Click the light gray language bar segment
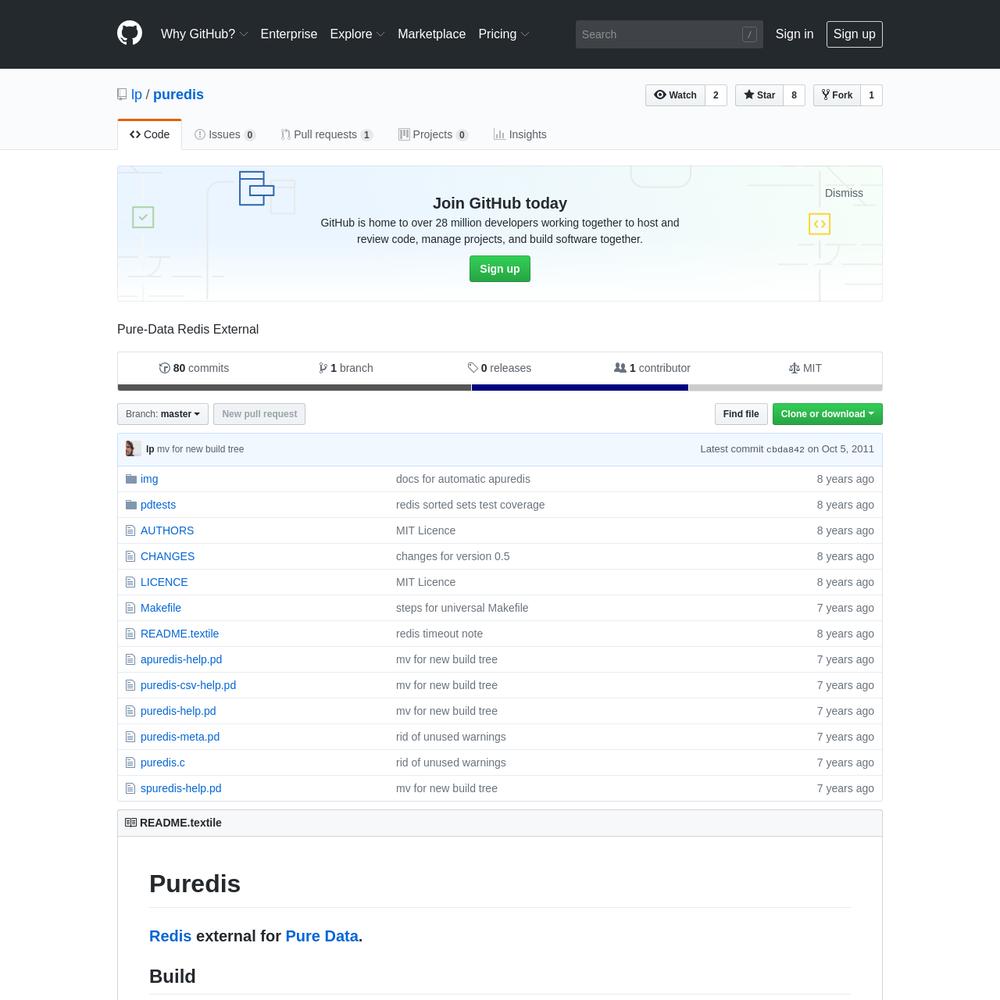The height and width of the screenshot is (1000, 1000). coord(785,388)
